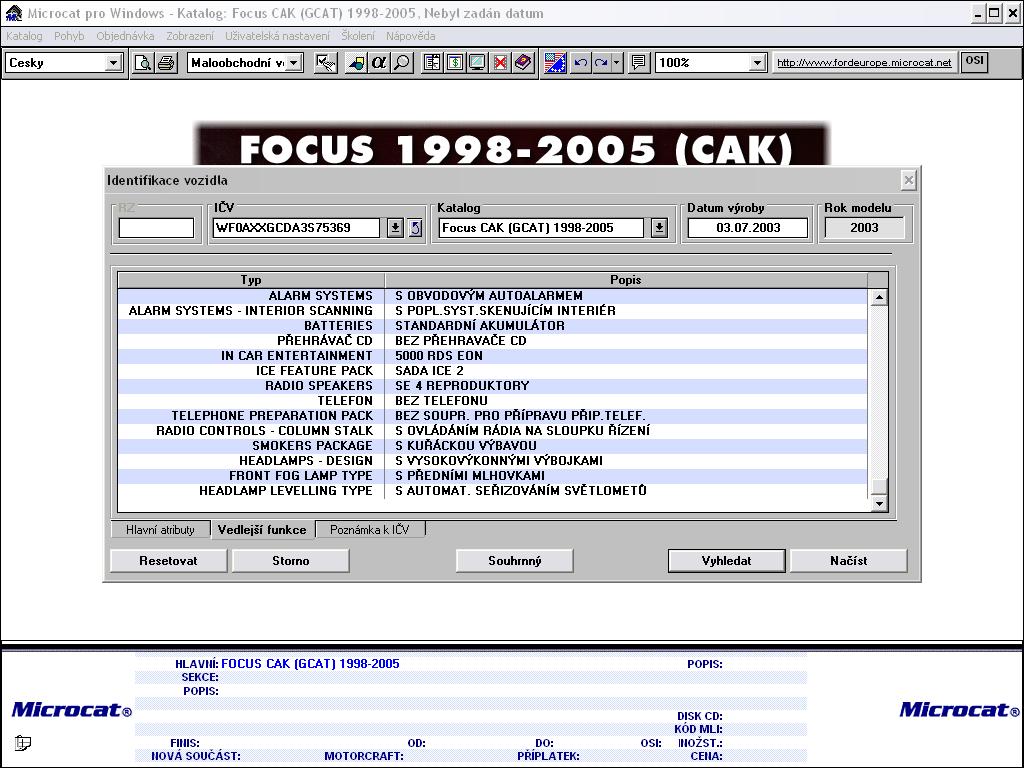1024x768 pixels.
Task: Click the alpha symbol toolbar icon
Action: (x=379, y=63)
